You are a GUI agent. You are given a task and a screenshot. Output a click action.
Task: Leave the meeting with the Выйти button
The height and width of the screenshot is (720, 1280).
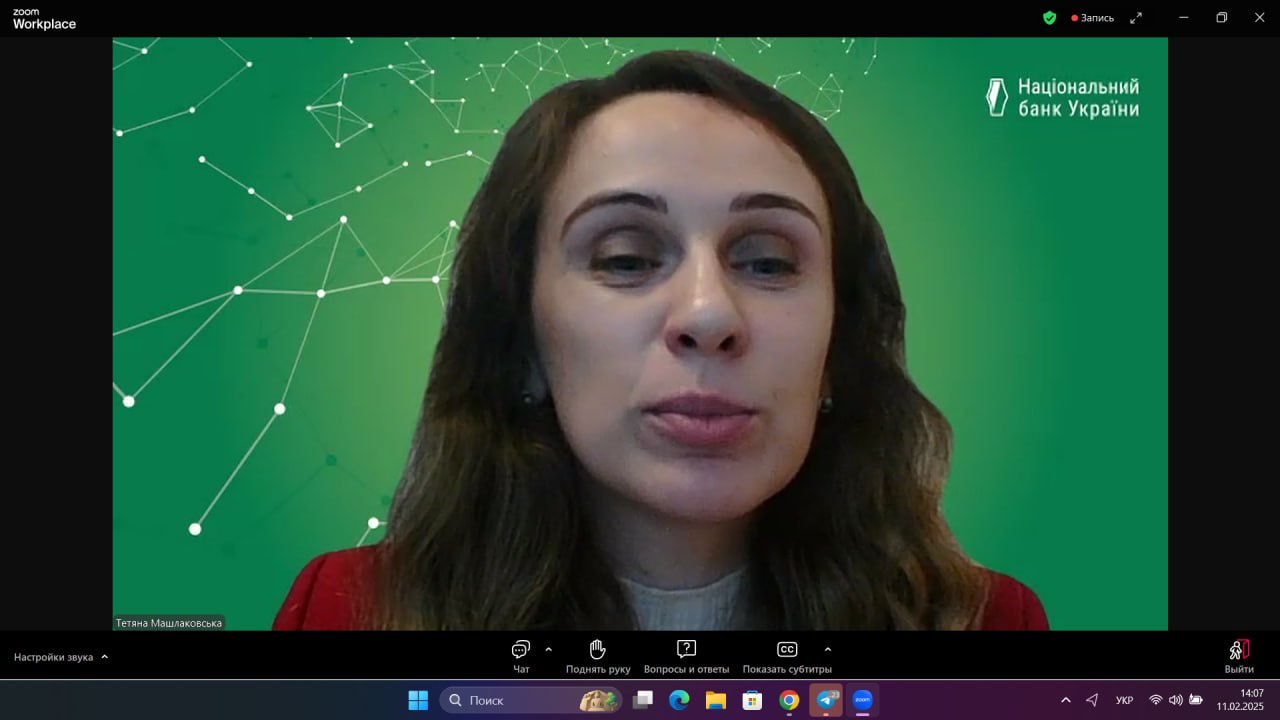1239,657
